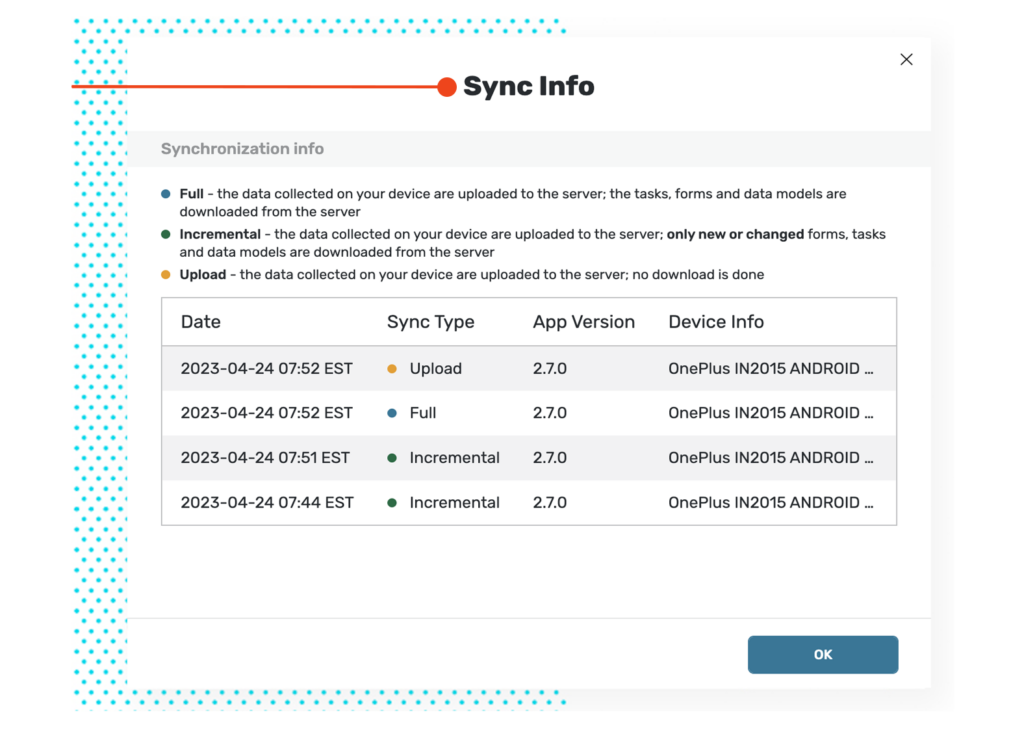
Task: Select the Synchronization info section header
Action: (x=242, y=148)
